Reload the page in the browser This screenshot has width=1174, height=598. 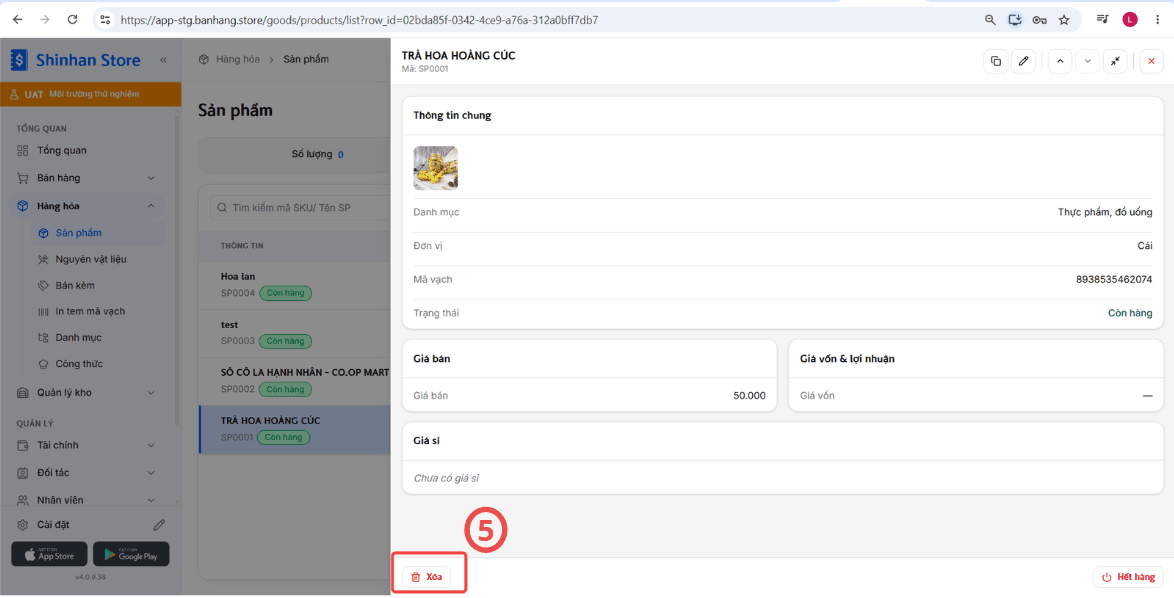click(x=73, y=20)
